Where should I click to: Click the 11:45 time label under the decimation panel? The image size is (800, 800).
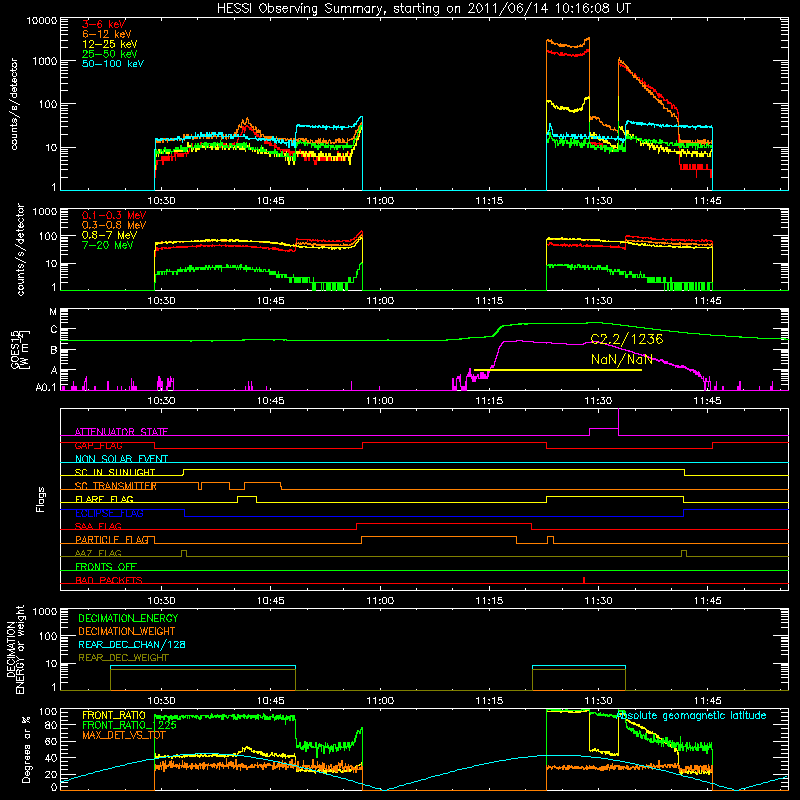pos(707,701)
